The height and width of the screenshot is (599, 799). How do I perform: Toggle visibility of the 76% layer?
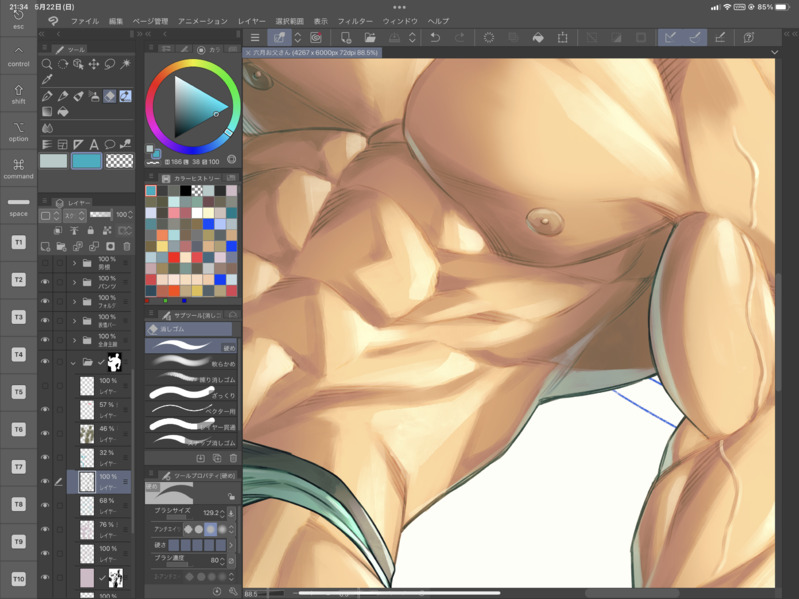point(45,529)
